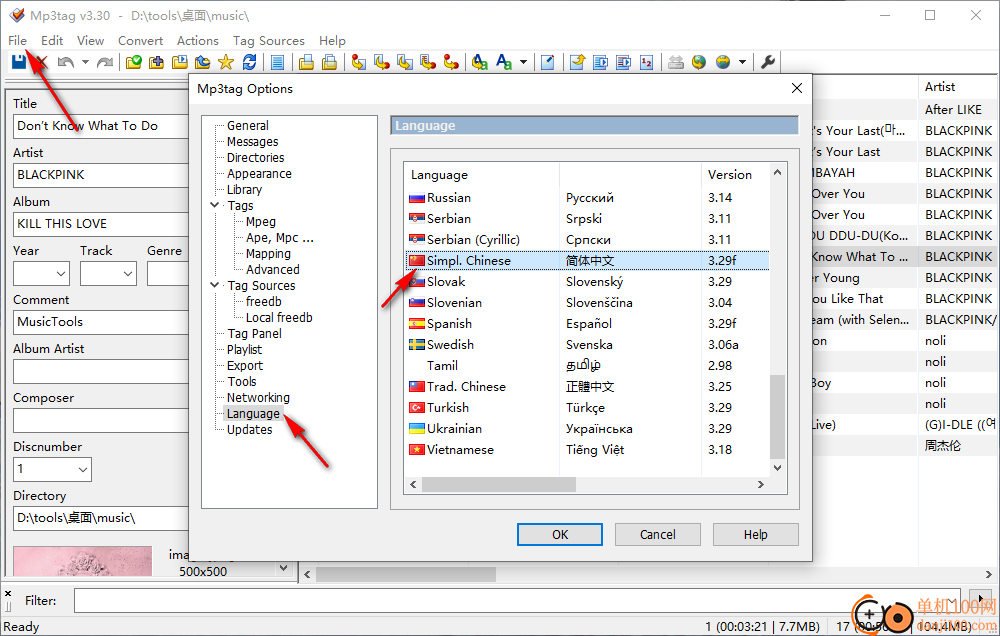This screenshot has width=1000, height=636.
Task: Click the Save tag floppy disk icon
Action: (18, 62)
